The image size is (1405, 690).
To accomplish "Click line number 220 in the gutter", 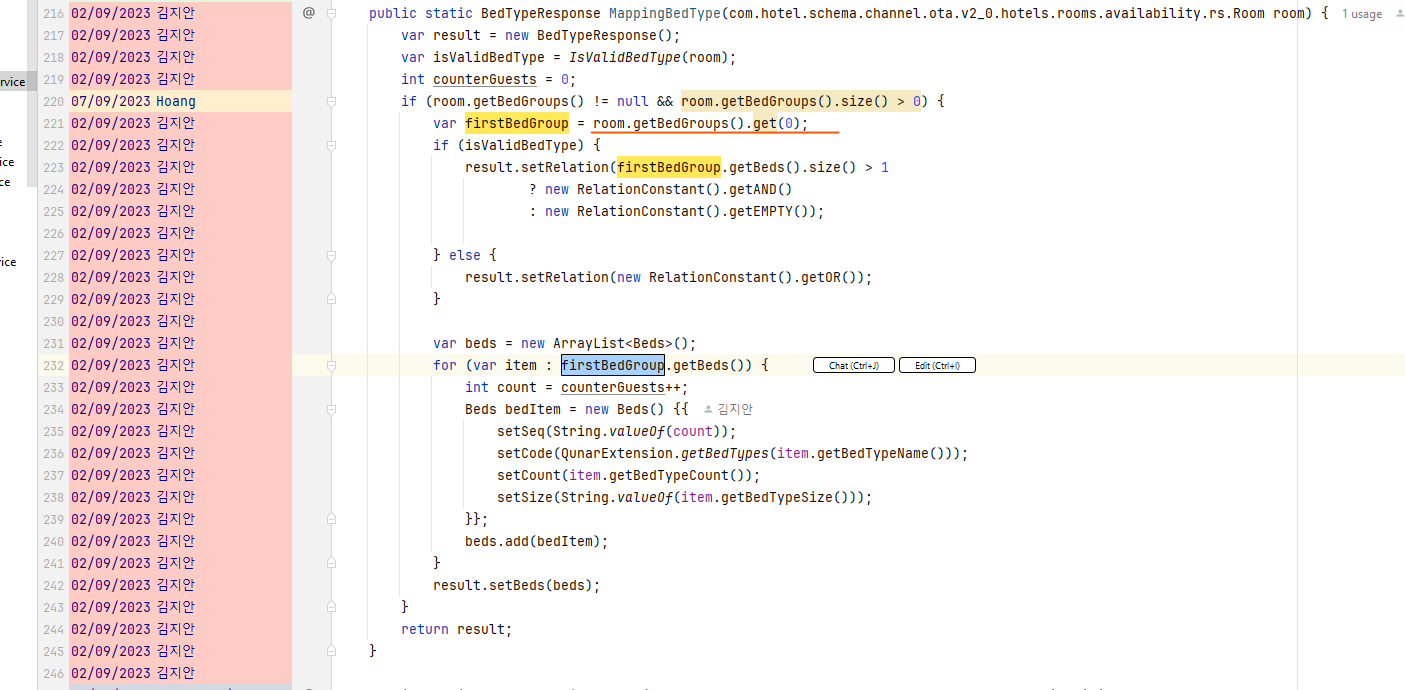I will [53, 101].
